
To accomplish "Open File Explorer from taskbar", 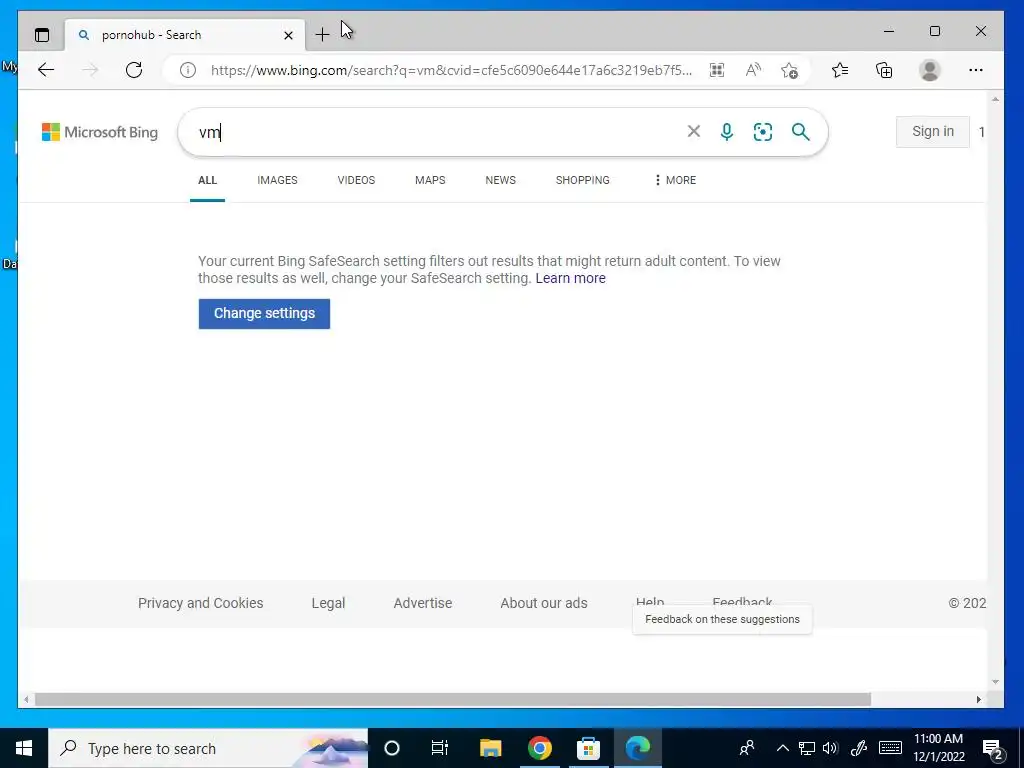I will pos(490,748).
